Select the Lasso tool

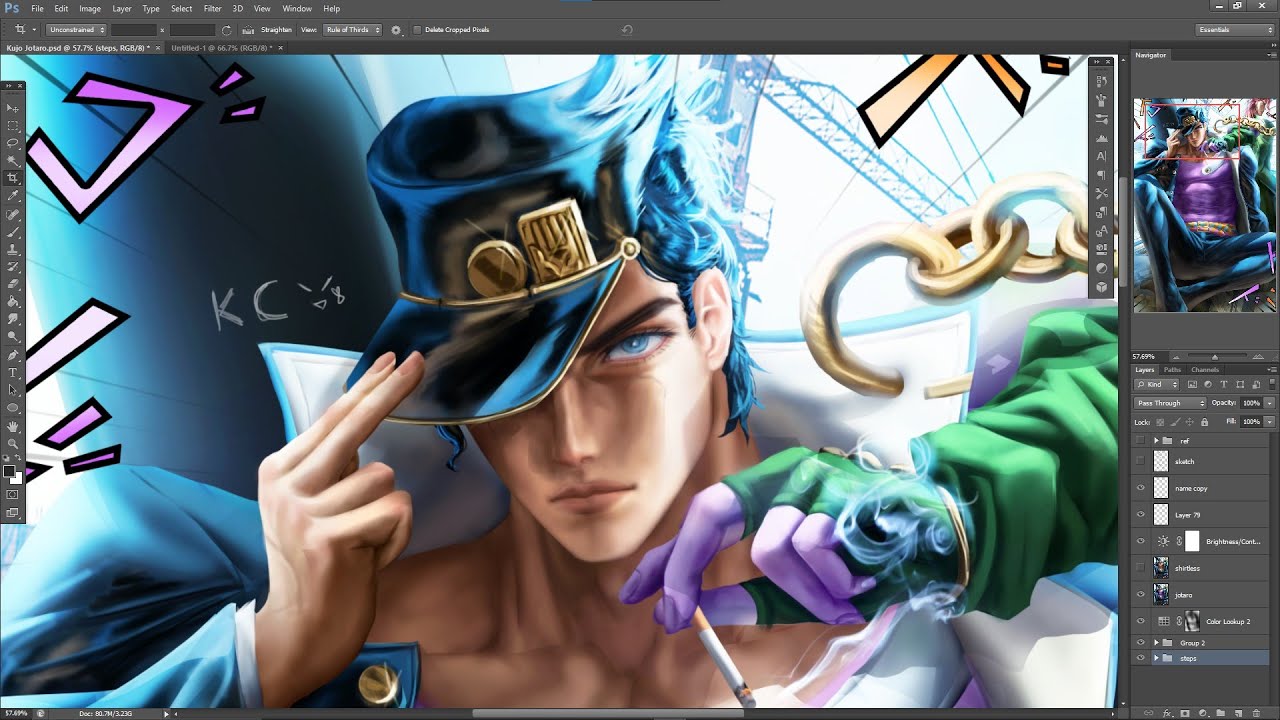pyautogui.click(x=13, y=143)
